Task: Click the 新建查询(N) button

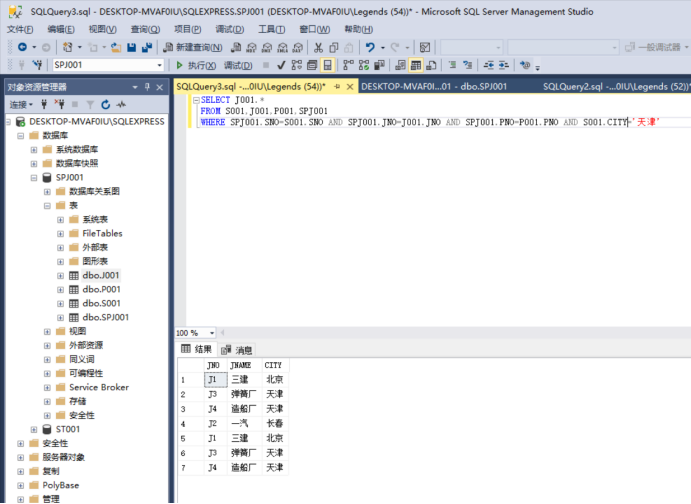Action: tap(193, 47)
